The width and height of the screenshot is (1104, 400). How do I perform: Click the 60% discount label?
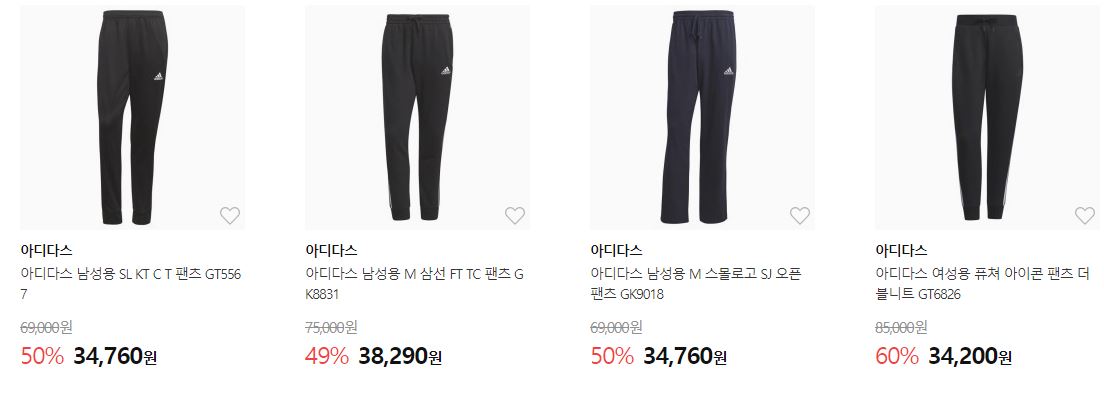896,356
